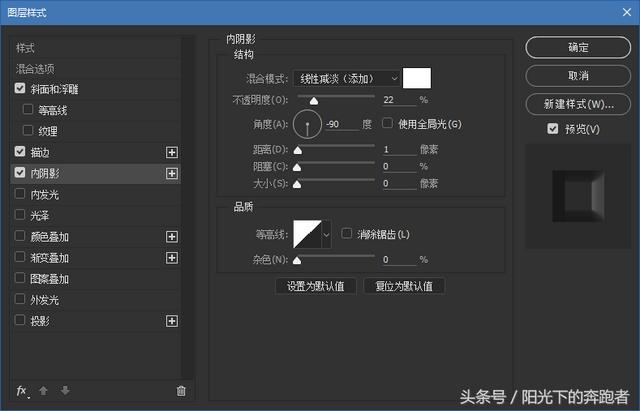
Task: Click the 距离(D) slider handle
Action: [298, 150]
